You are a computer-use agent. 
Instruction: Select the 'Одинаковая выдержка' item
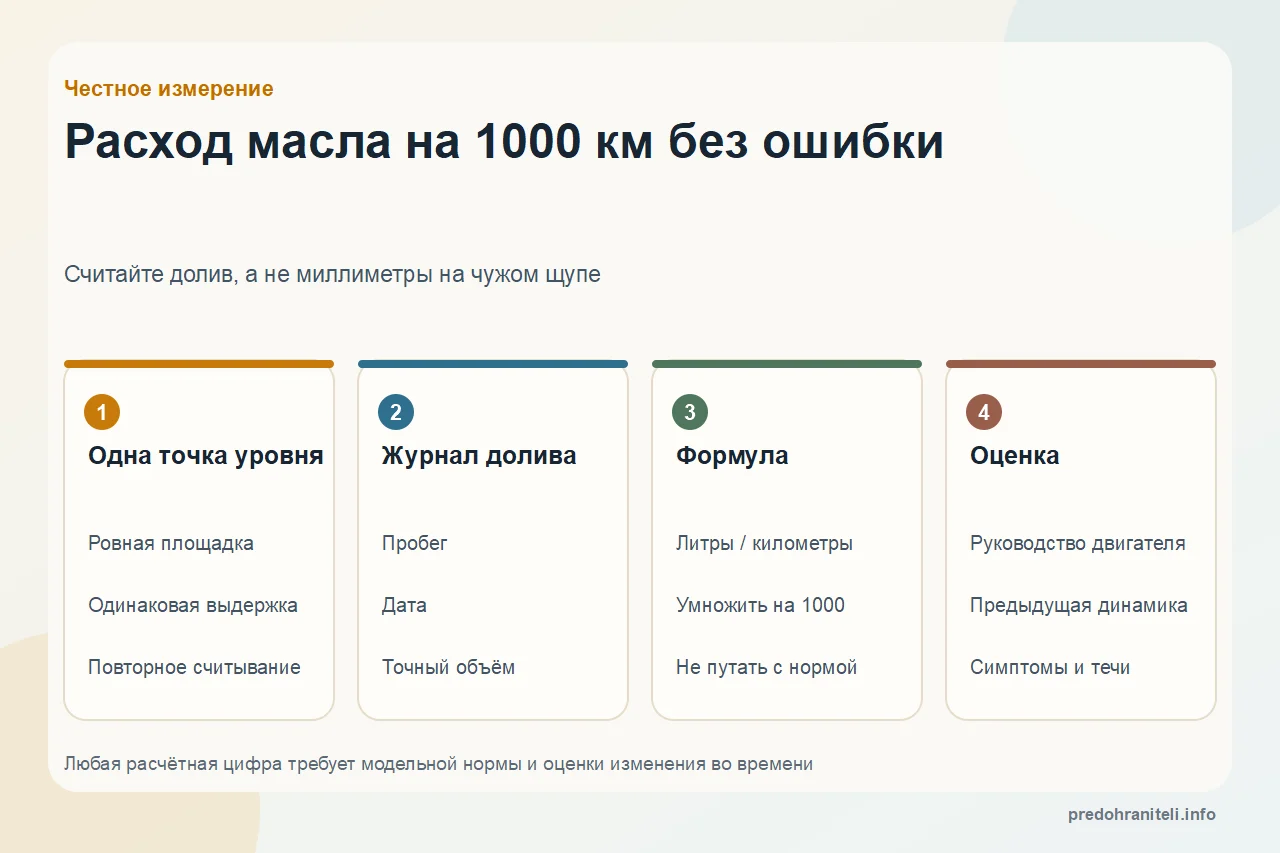193,605
